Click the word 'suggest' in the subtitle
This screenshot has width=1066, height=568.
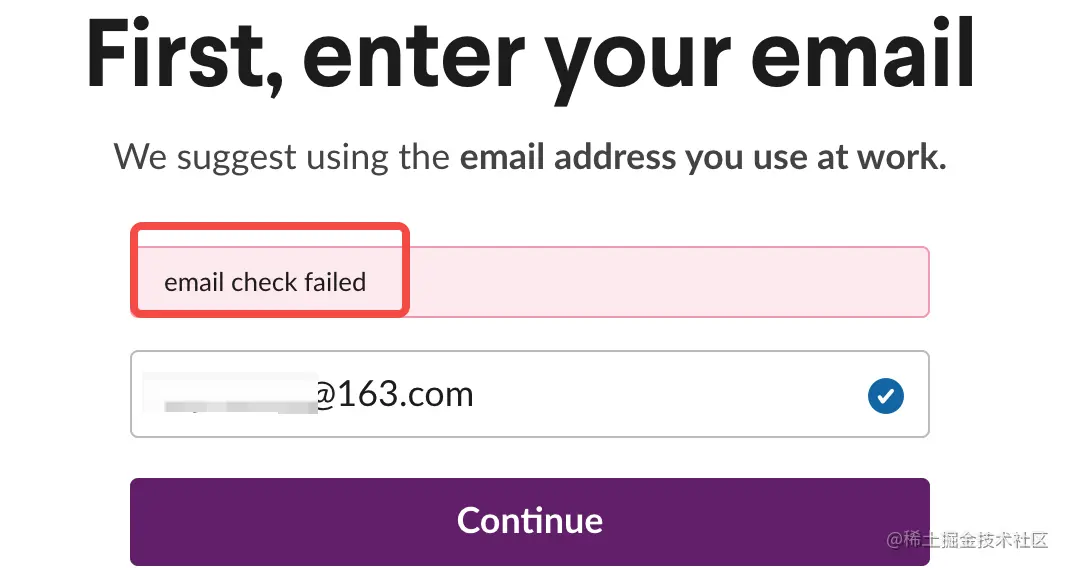point(237,159)
